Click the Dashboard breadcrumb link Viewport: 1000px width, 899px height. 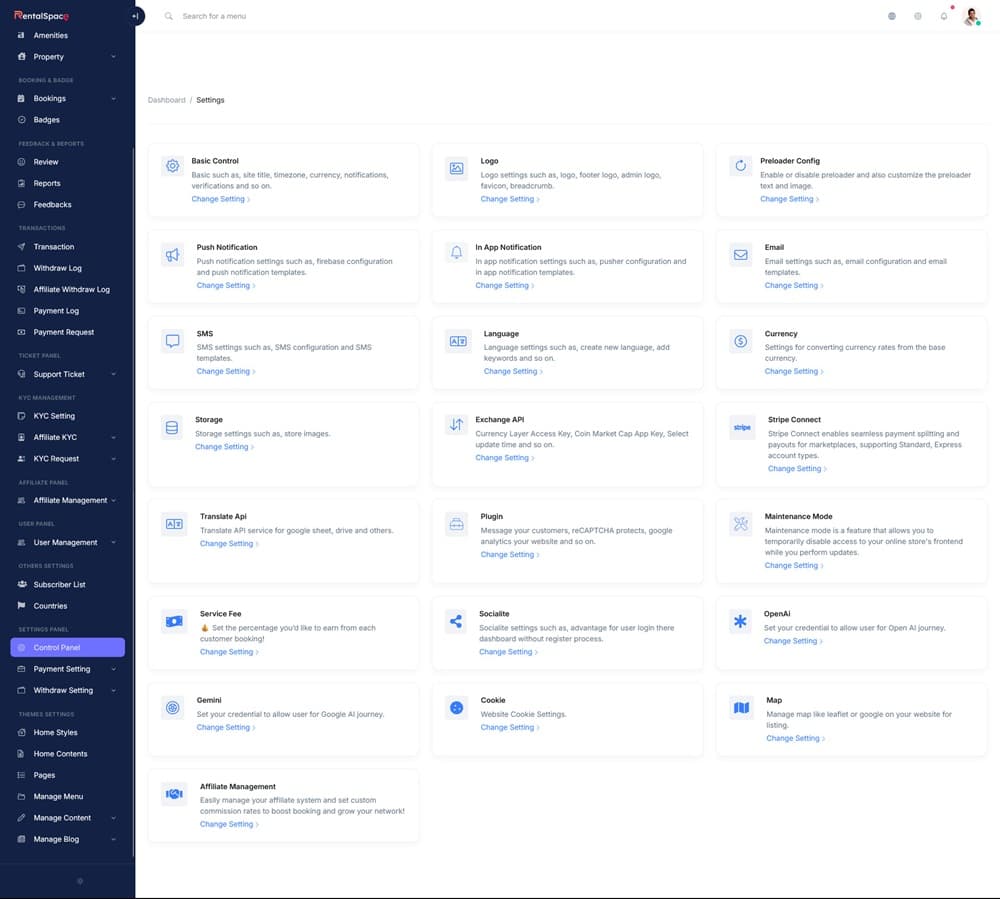(166, 100)
